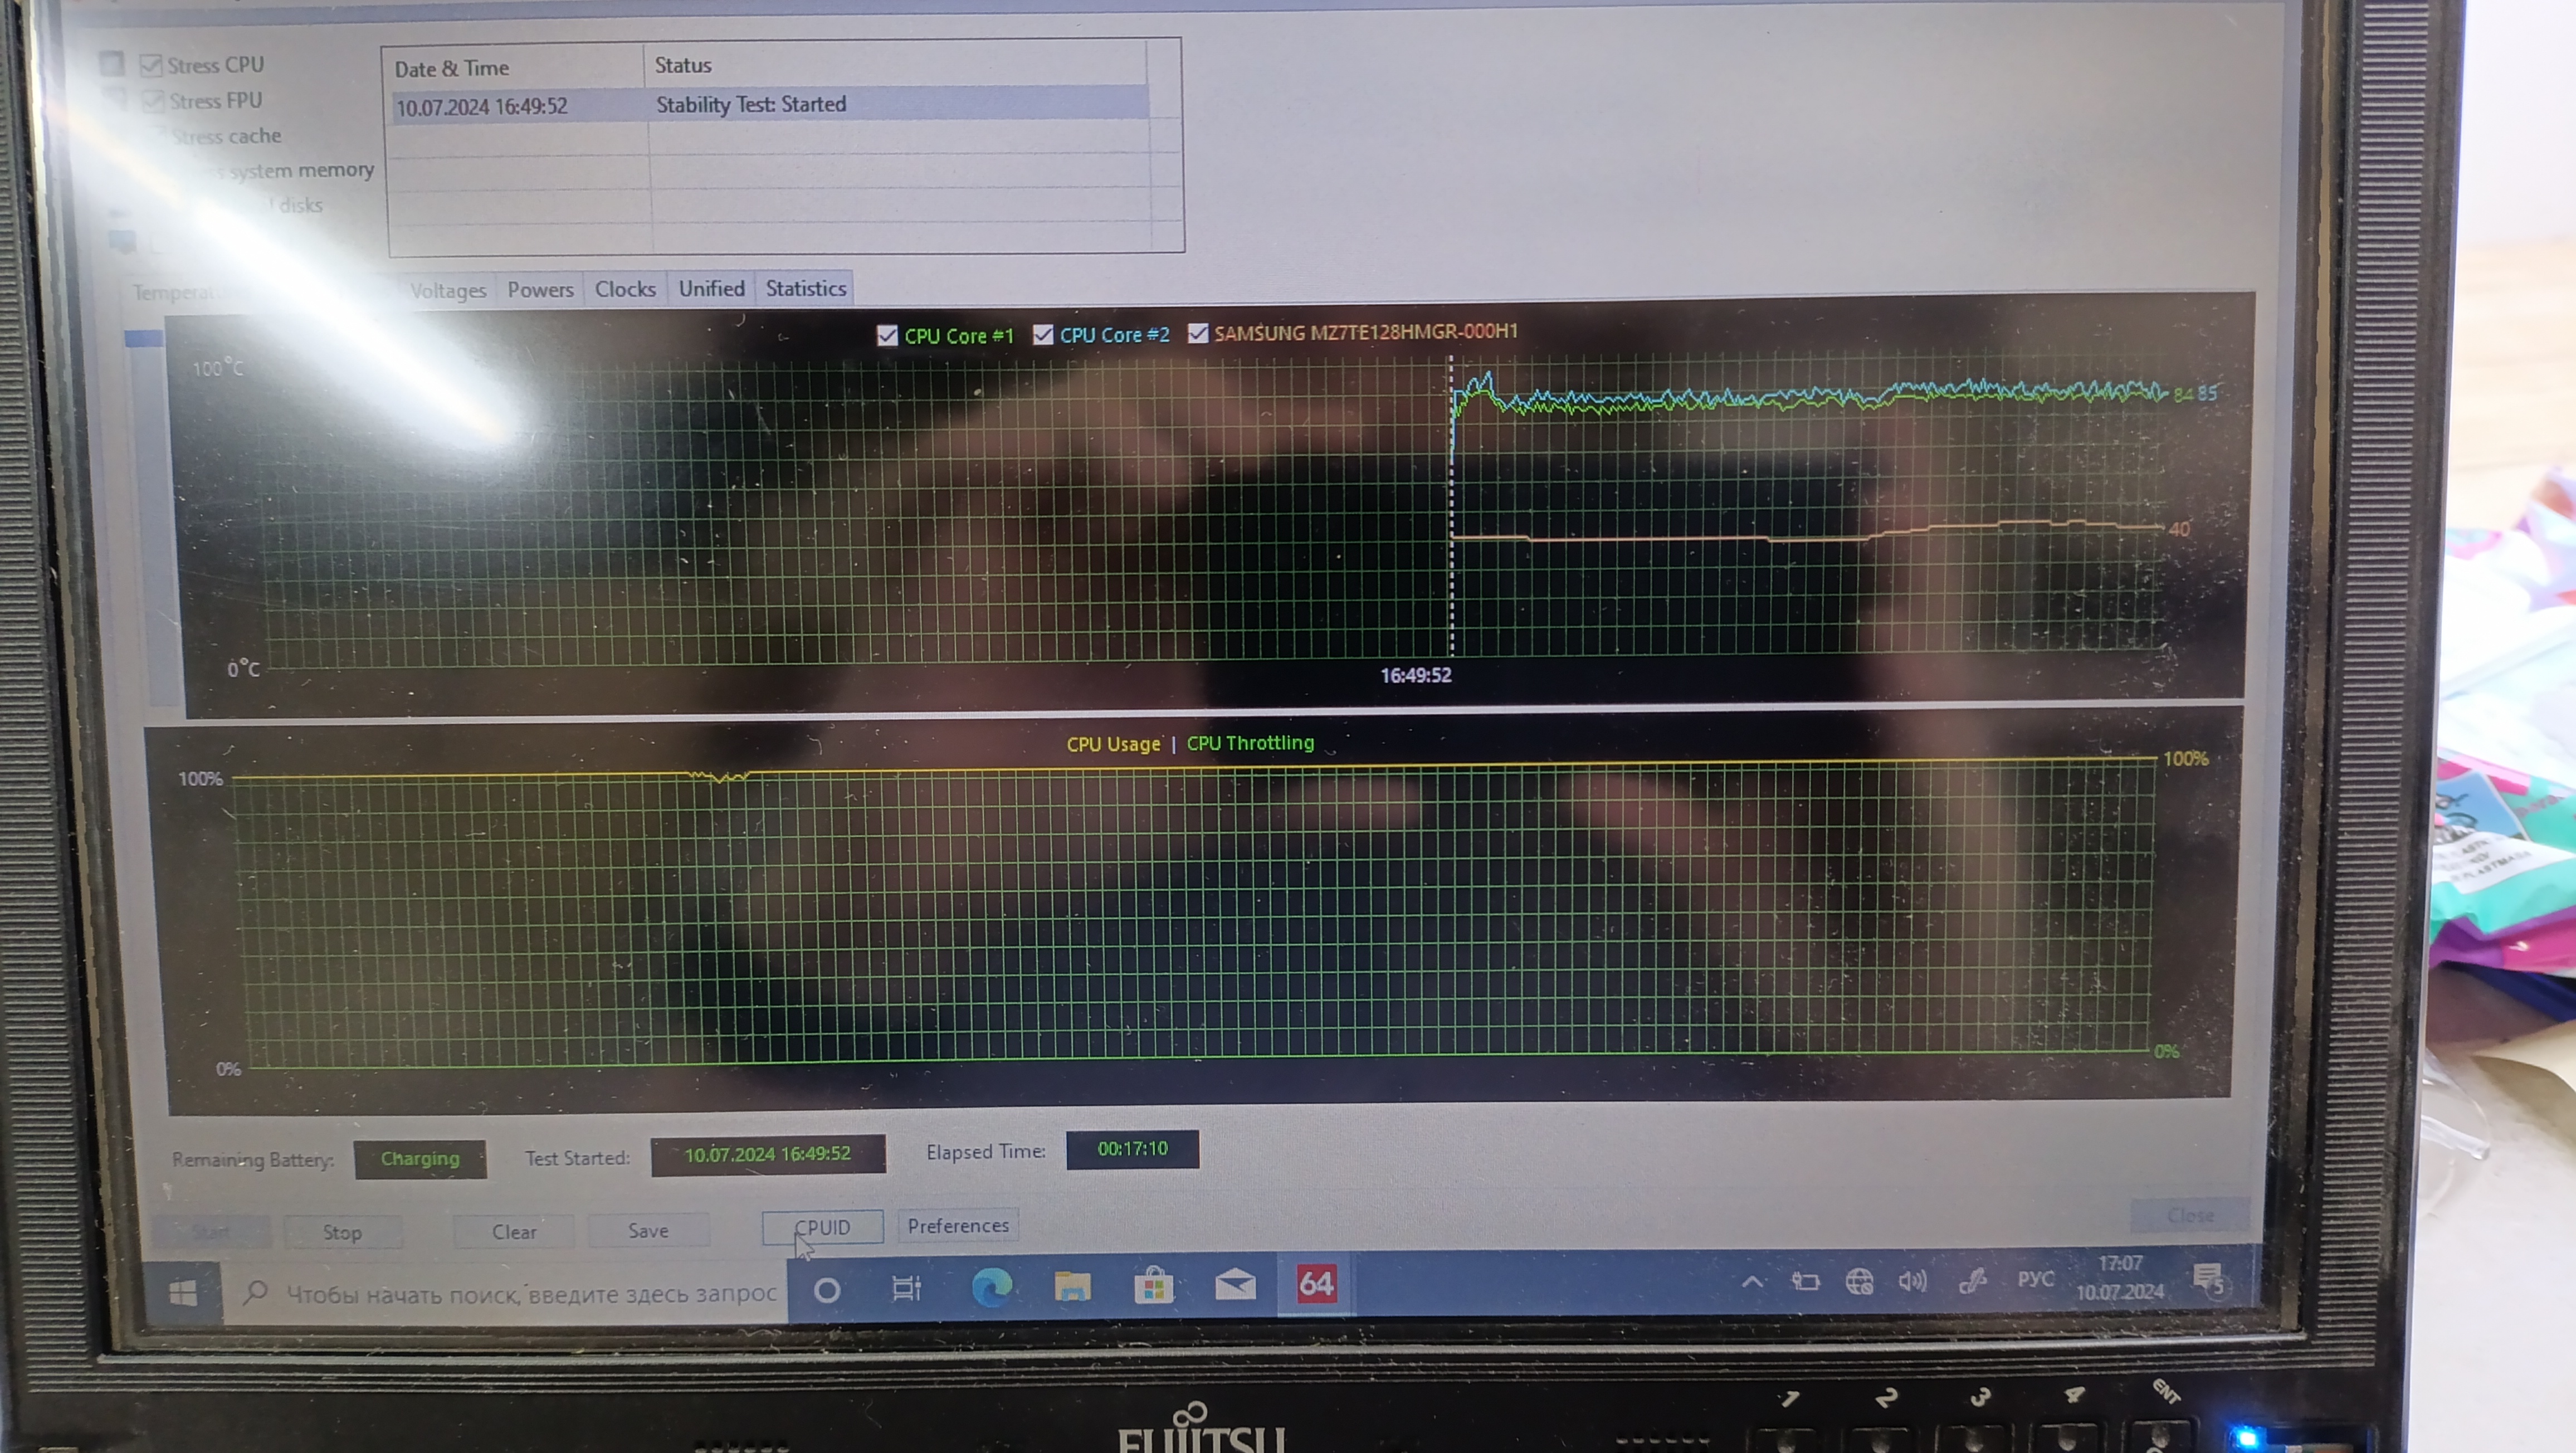Viewport: 2576px width, 1453px height.
Task: Click the Status column header
Action: point(895,65)
